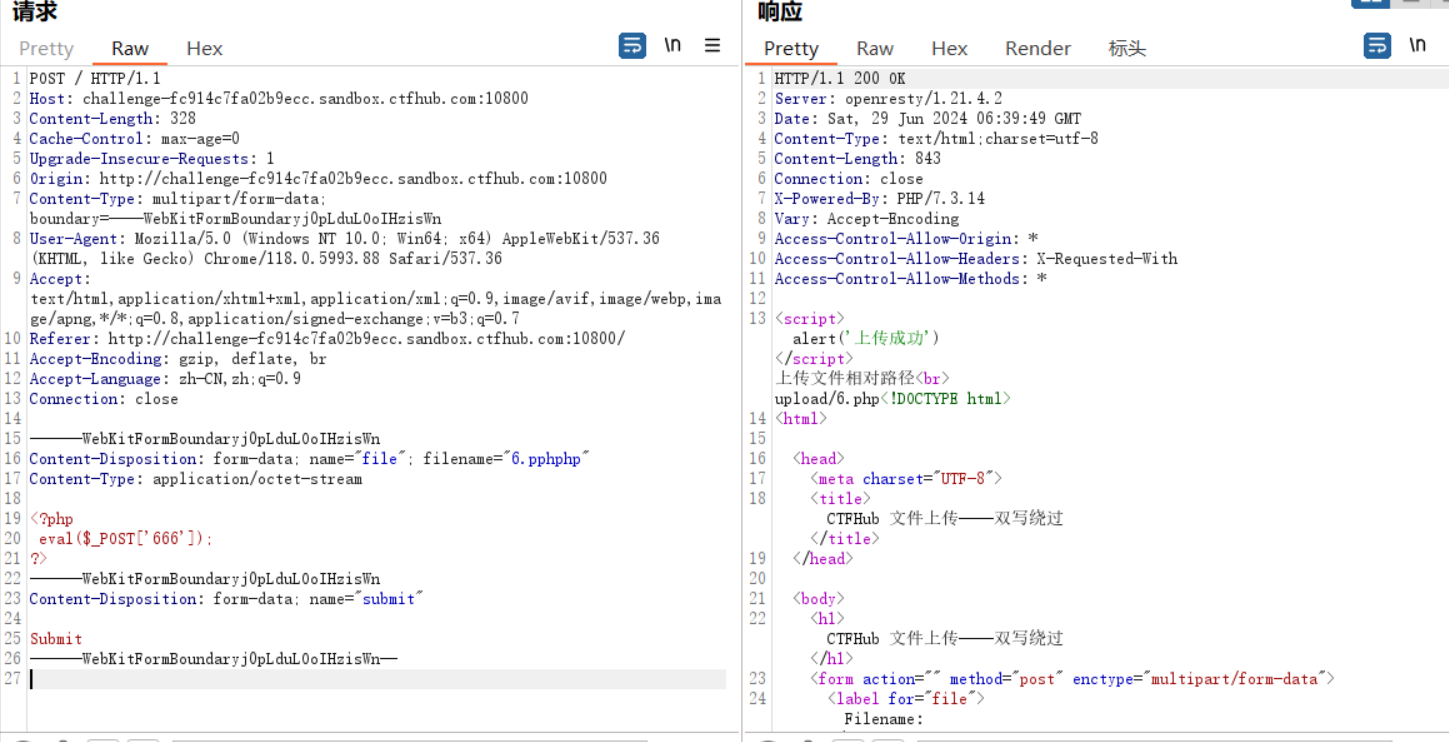The width and height of the screenshot is (1449, 742).
Task: Place cursor on empty line 27 of request
Action: [377, 679]
